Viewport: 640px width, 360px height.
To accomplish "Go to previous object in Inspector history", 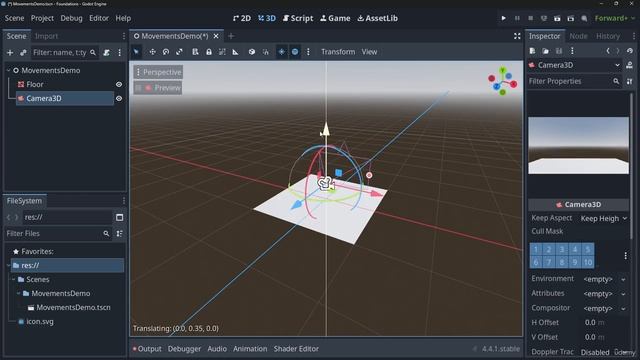I will [608, 51].
